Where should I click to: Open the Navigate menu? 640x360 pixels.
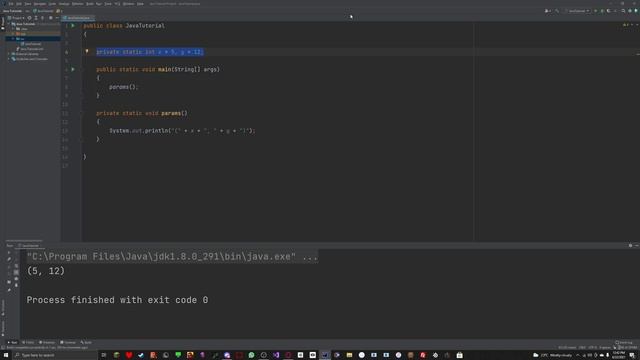point(40,4)
